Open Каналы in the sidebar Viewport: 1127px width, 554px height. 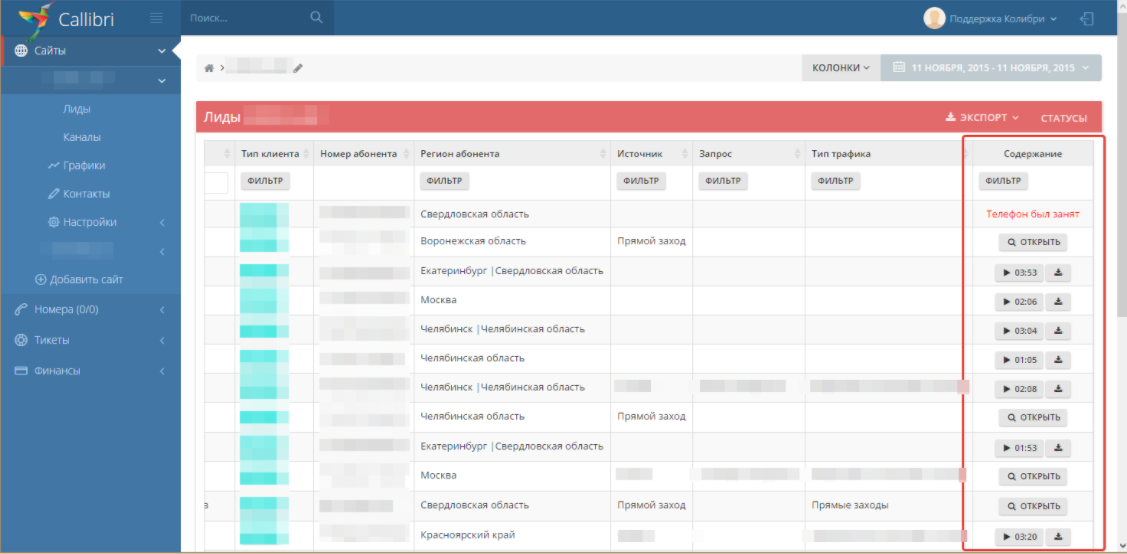click(x=82, y=137)
